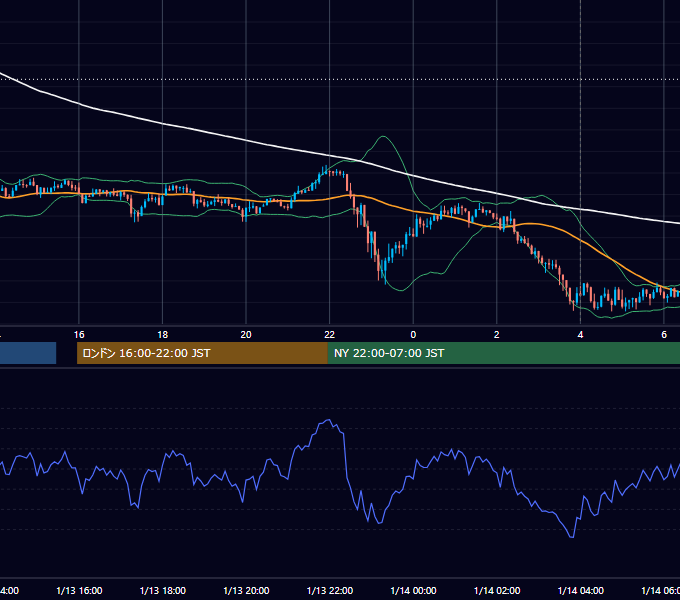The width and height of the screenshot is (680, 600).
Task: Click hour label 22 on upper axis
Action: [x=330, y=335]
